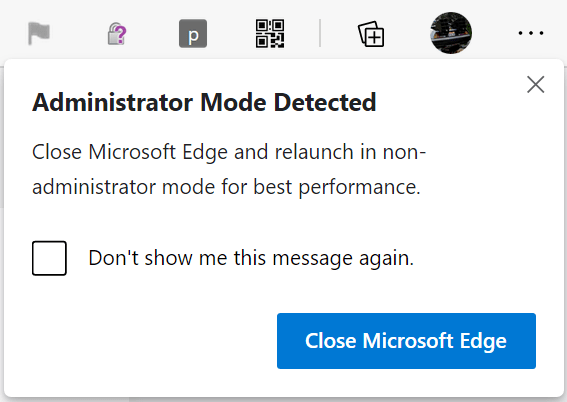
Task: Click the stacked squares with plus icon
Action: tap(371, 34)
